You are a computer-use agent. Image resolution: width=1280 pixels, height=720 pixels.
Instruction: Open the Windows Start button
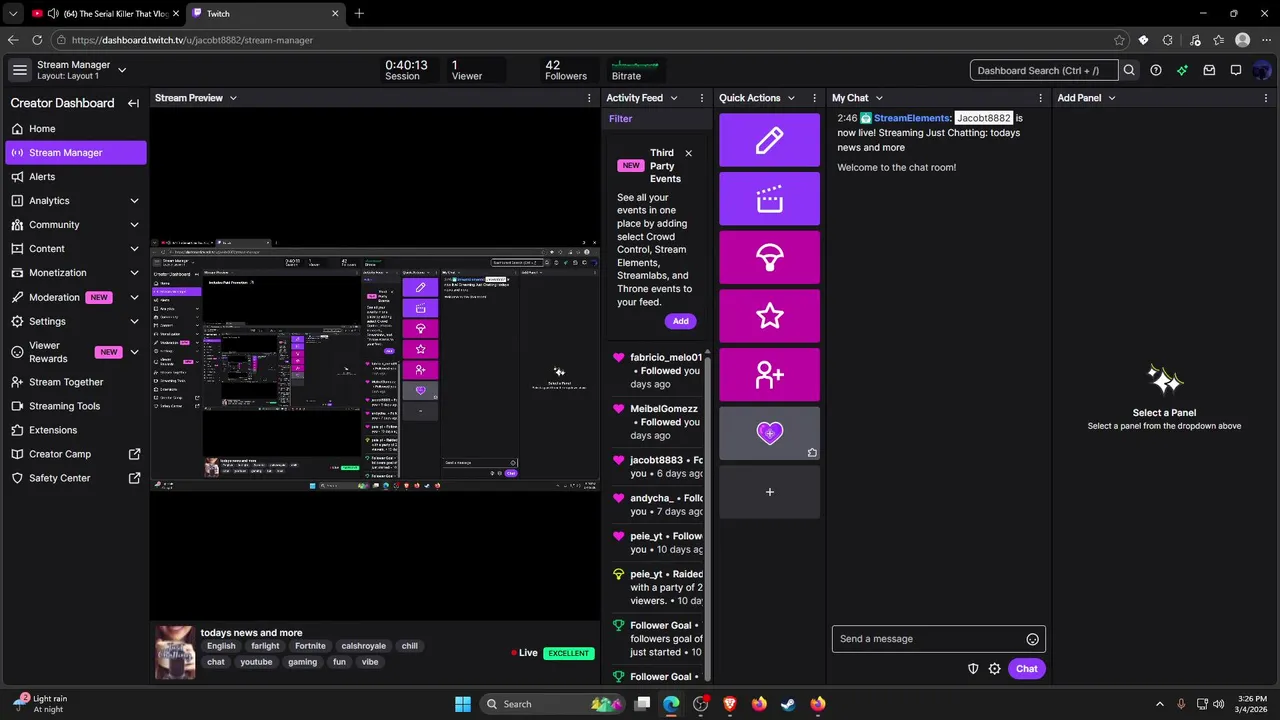click(x=463, y=704)
